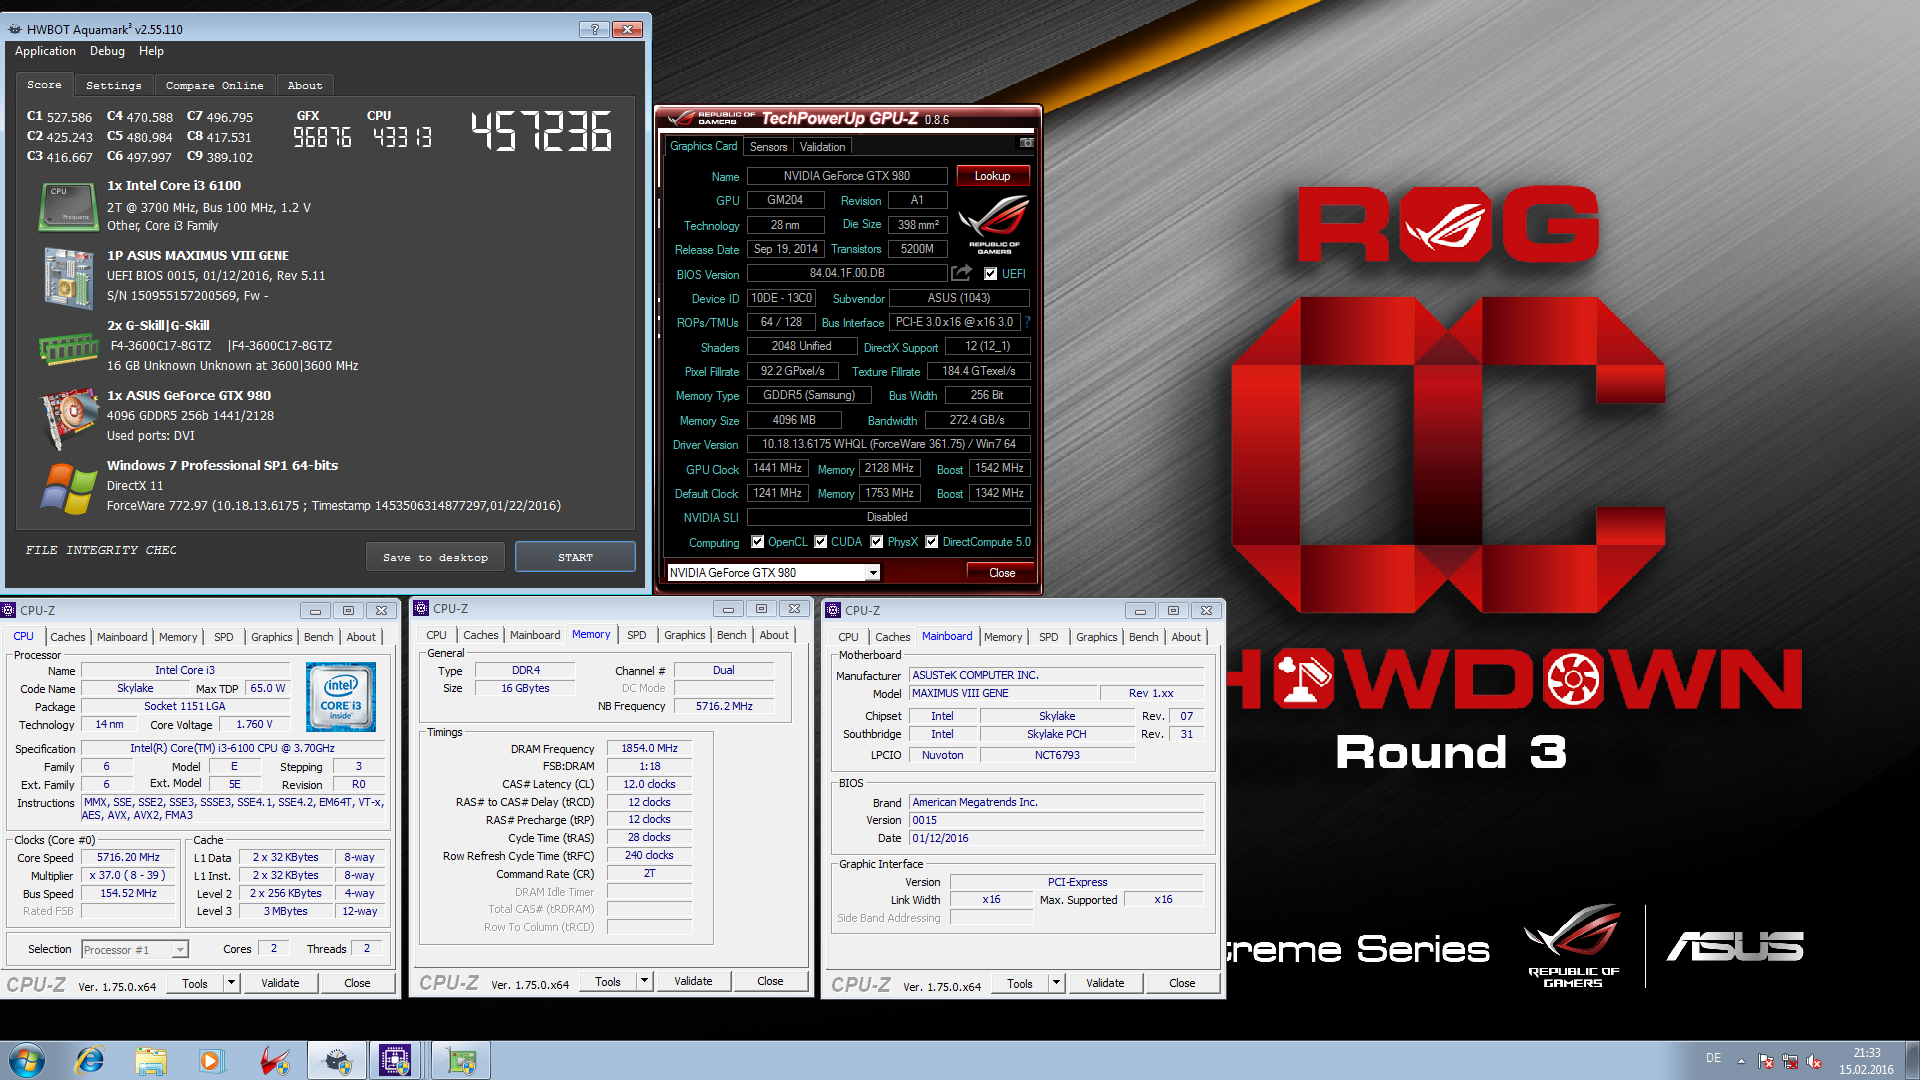Launch Internet Explorer from the taskbar
Screen dimensions: 1920x1080
(90, 1060)
